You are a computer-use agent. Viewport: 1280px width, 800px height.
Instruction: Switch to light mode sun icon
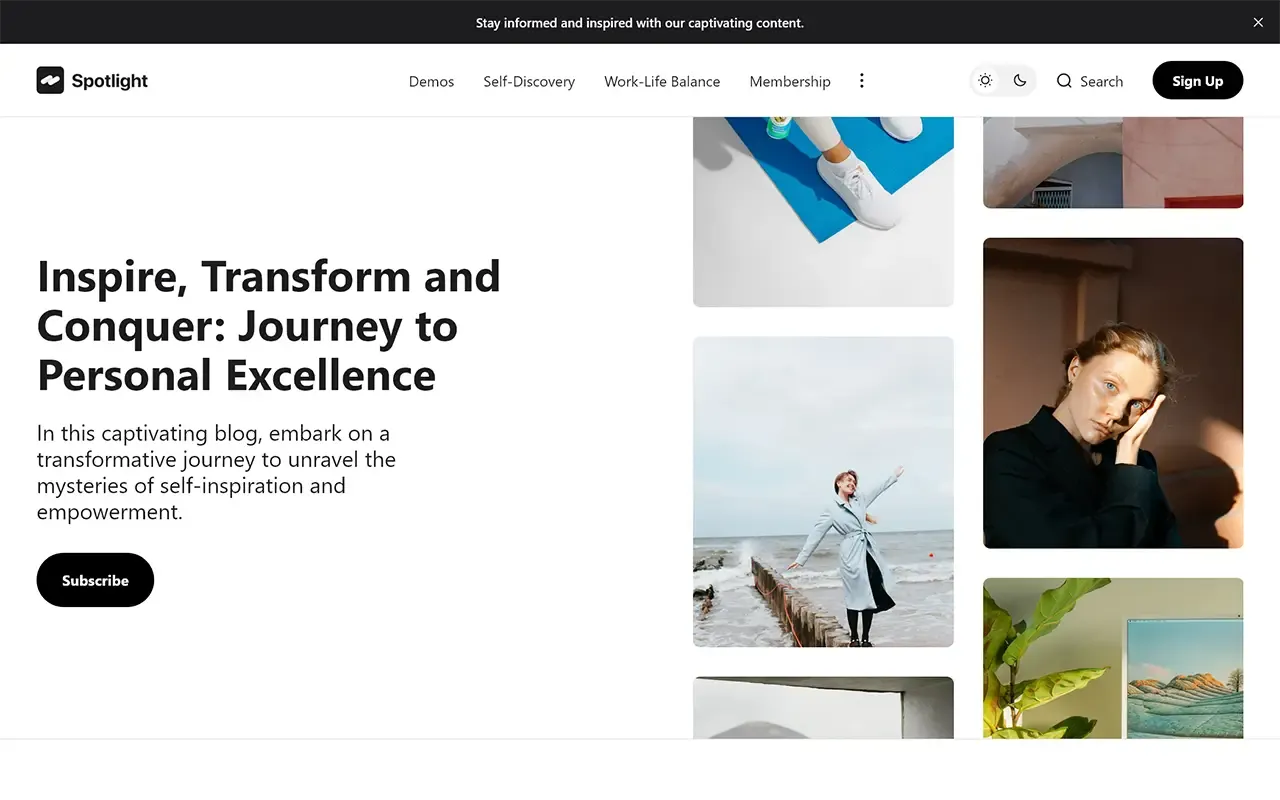(x=986, y=81)
